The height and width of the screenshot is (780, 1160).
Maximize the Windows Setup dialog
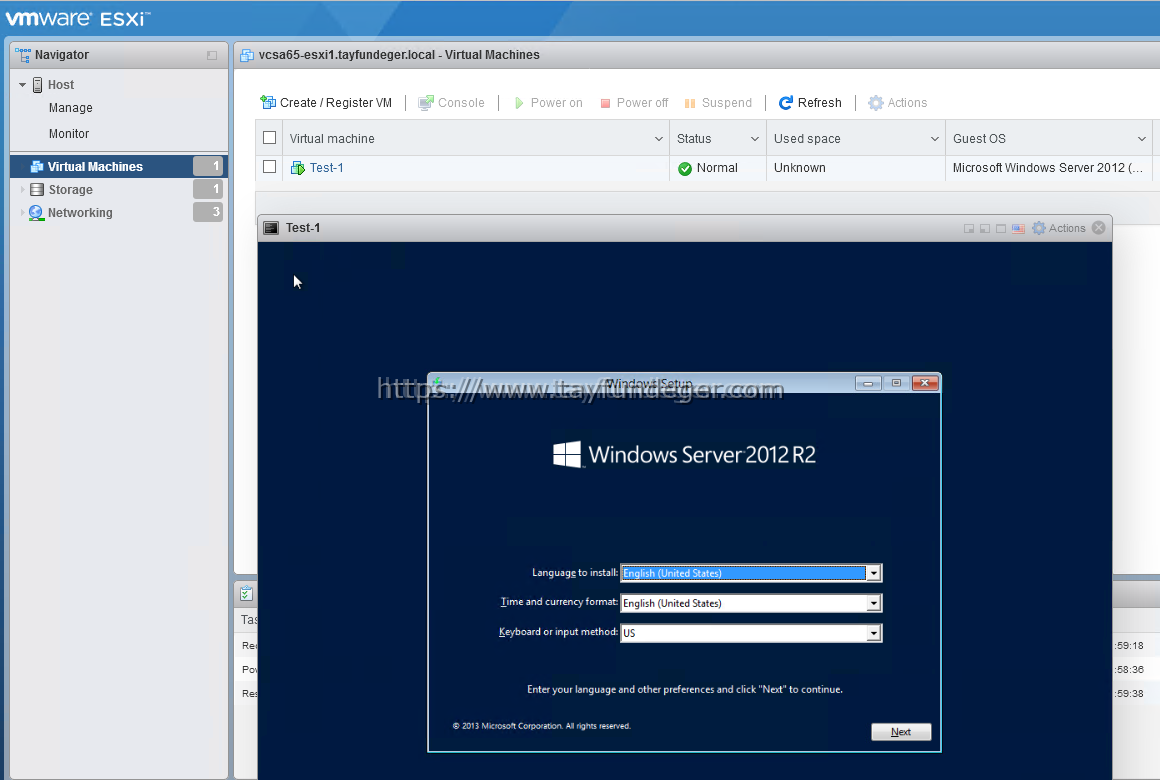click(x=896, y=383)
